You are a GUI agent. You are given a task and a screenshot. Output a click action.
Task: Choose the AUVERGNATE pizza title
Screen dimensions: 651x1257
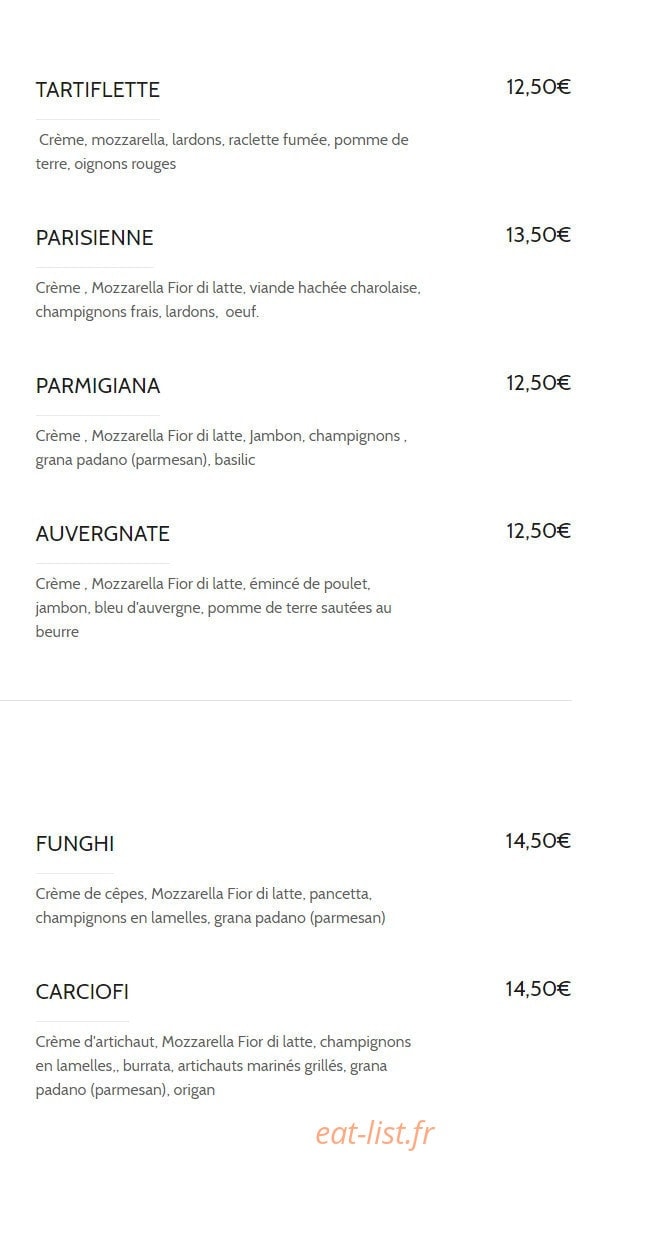103,534
